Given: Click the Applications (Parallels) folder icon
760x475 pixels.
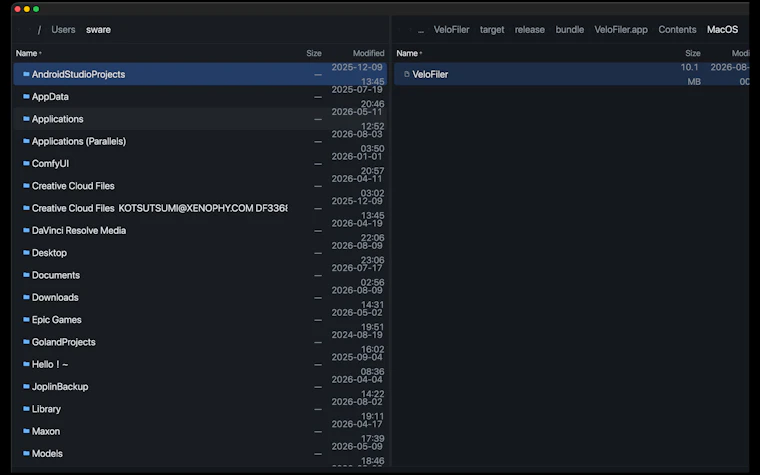Looking at the screenshot, I should 26,141.
